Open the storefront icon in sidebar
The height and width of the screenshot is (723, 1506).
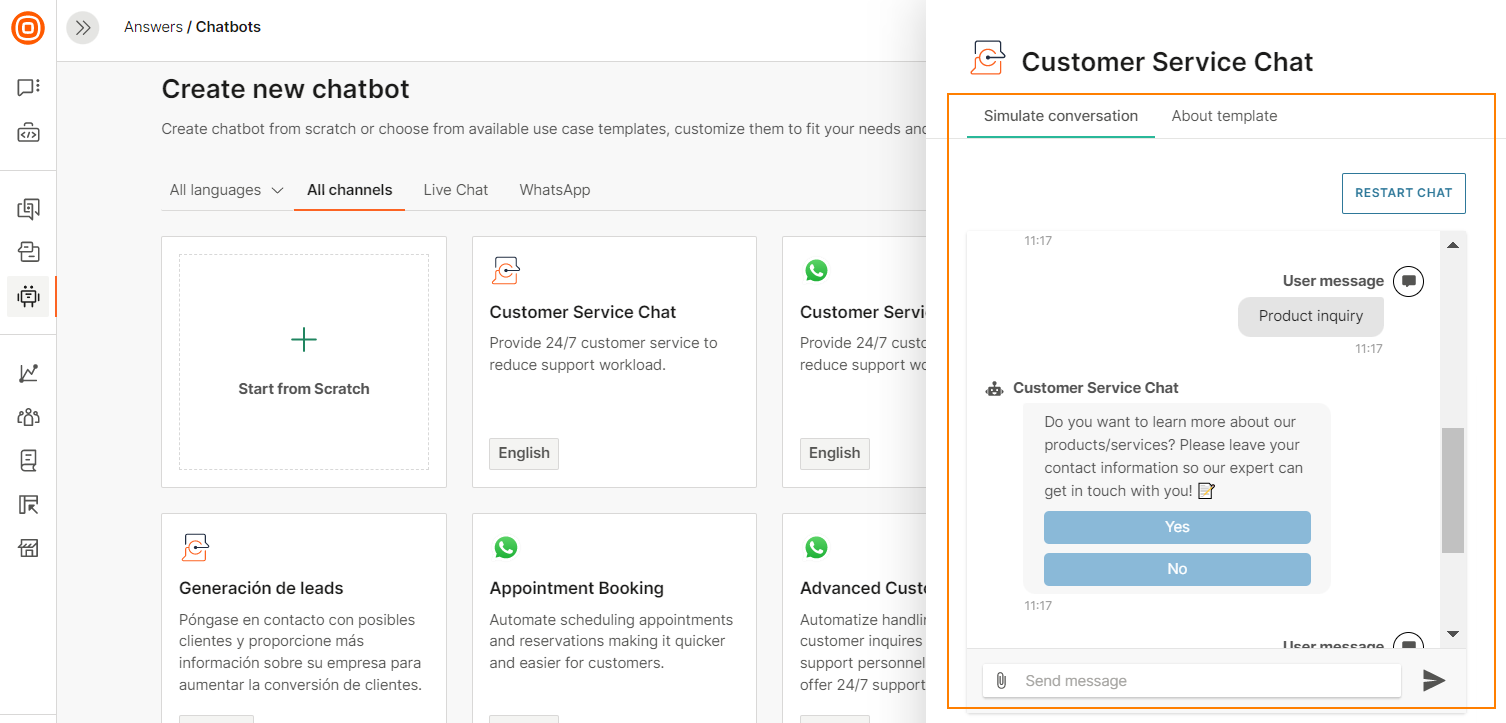[28, 548]
